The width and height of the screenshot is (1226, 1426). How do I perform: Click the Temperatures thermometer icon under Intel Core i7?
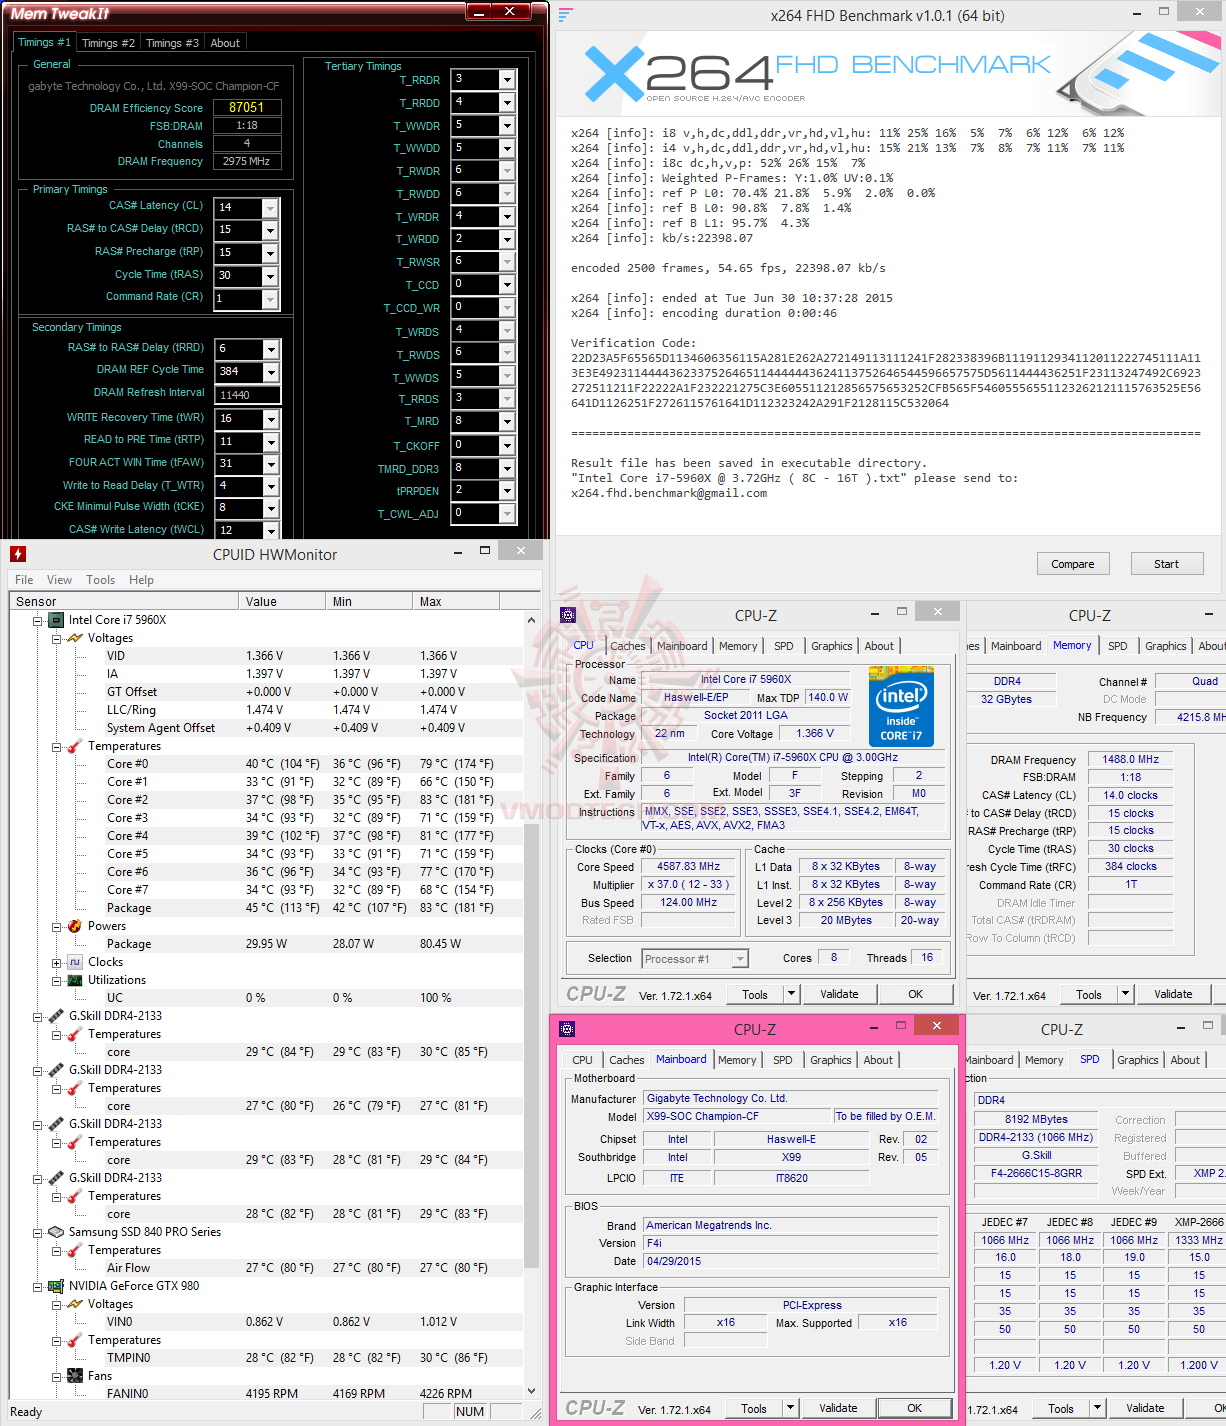75,746
